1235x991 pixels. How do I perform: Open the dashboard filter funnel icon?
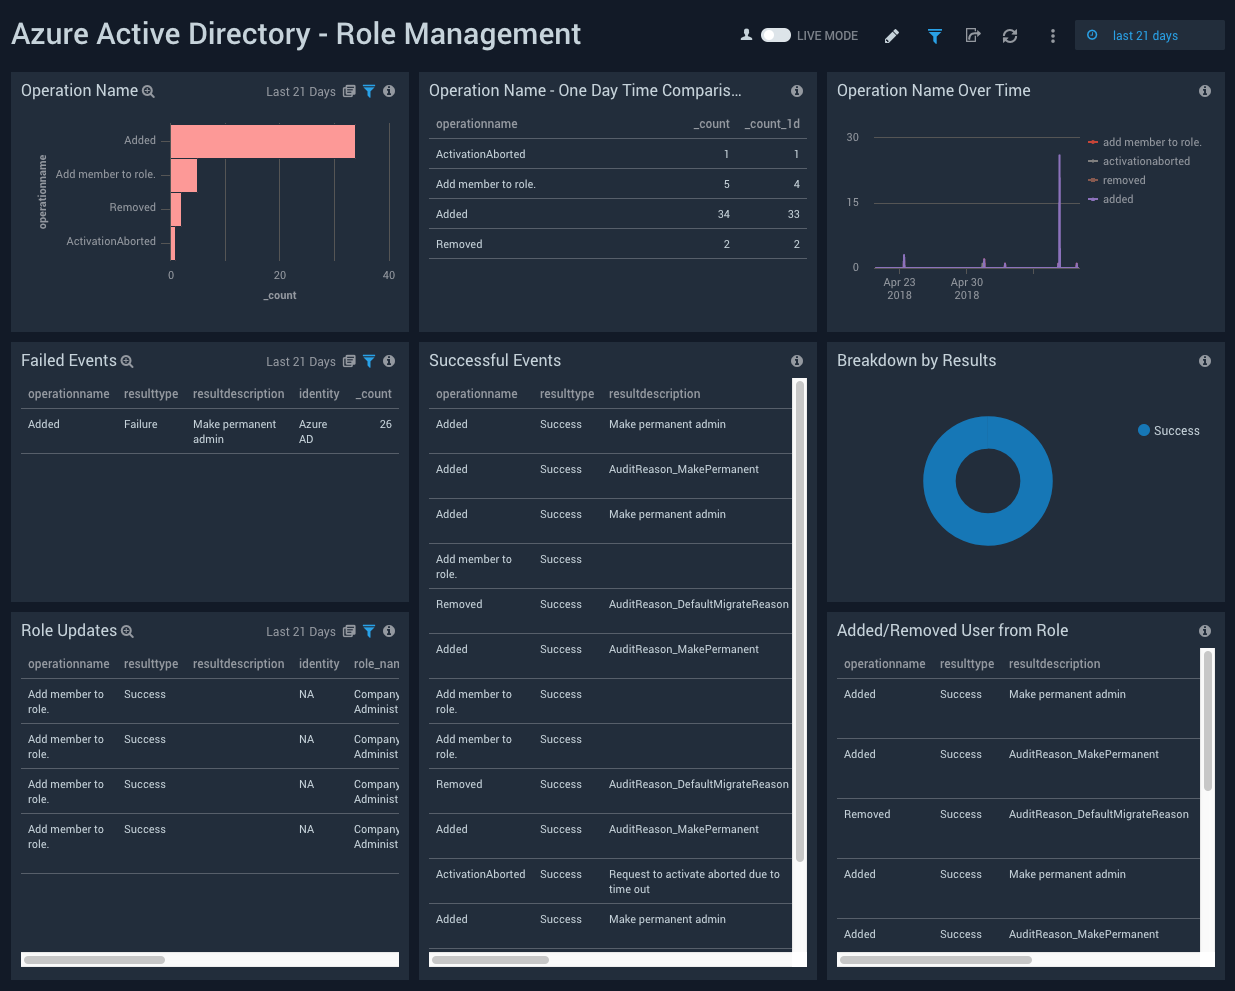pos(934,35)
